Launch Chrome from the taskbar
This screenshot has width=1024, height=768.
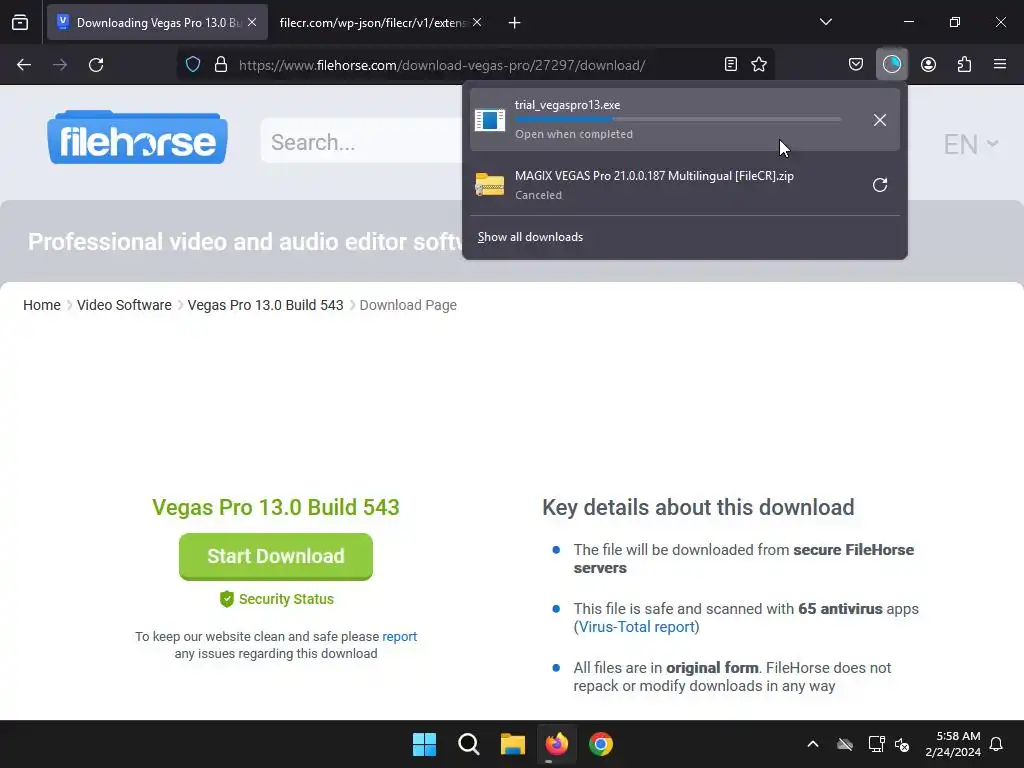tap(601, 744)
